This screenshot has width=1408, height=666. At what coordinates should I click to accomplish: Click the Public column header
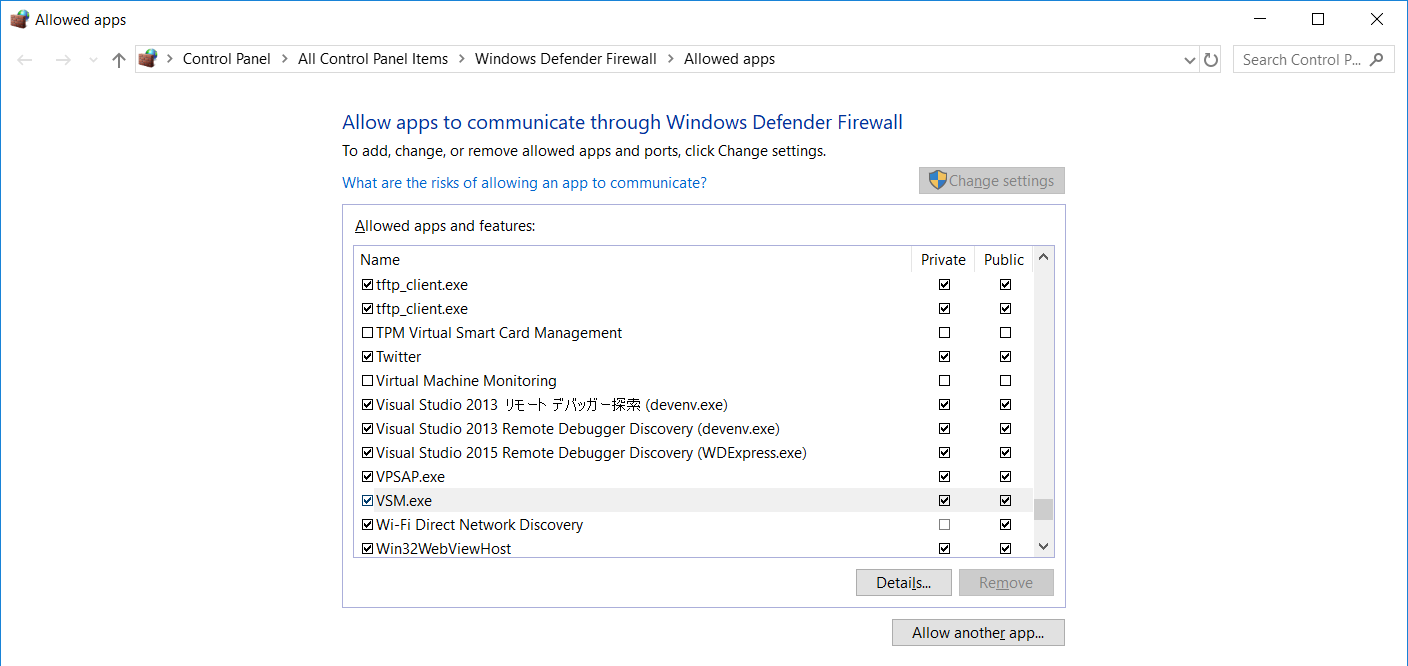[x=1004, y=259]
